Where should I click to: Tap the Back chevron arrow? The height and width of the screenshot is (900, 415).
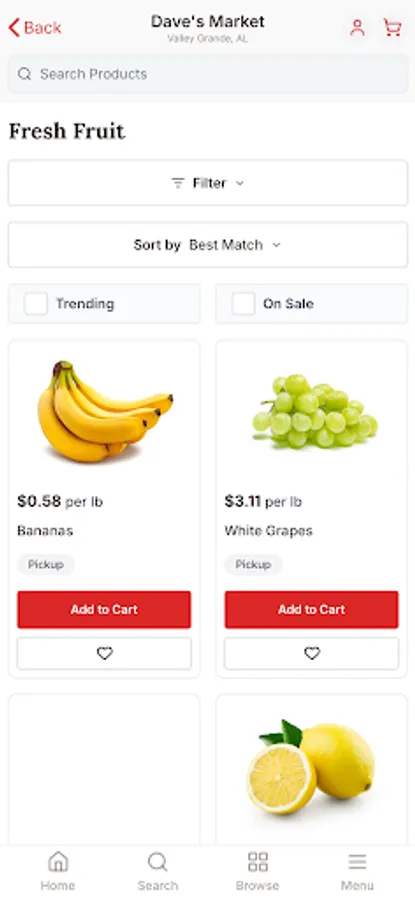(14, 28)
